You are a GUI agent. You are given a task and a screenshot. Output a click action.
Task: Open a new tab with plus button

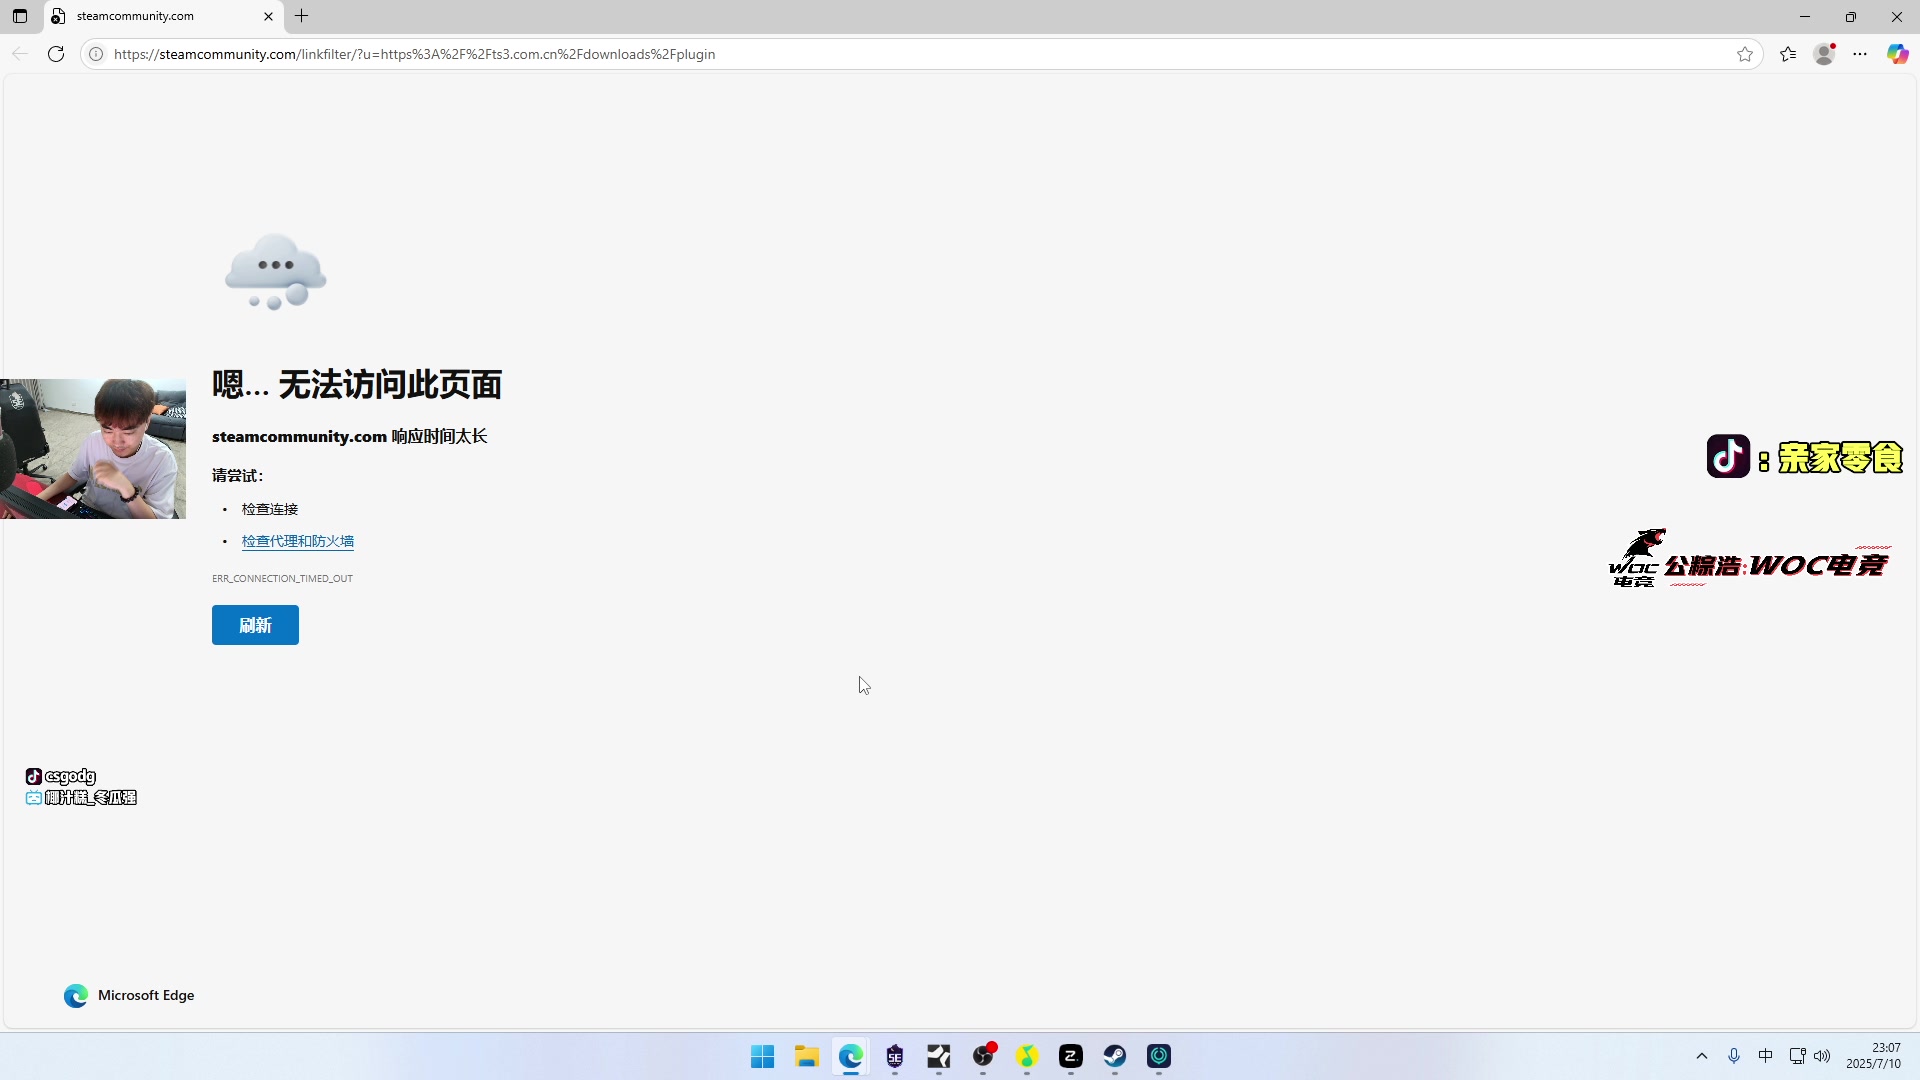301,16
